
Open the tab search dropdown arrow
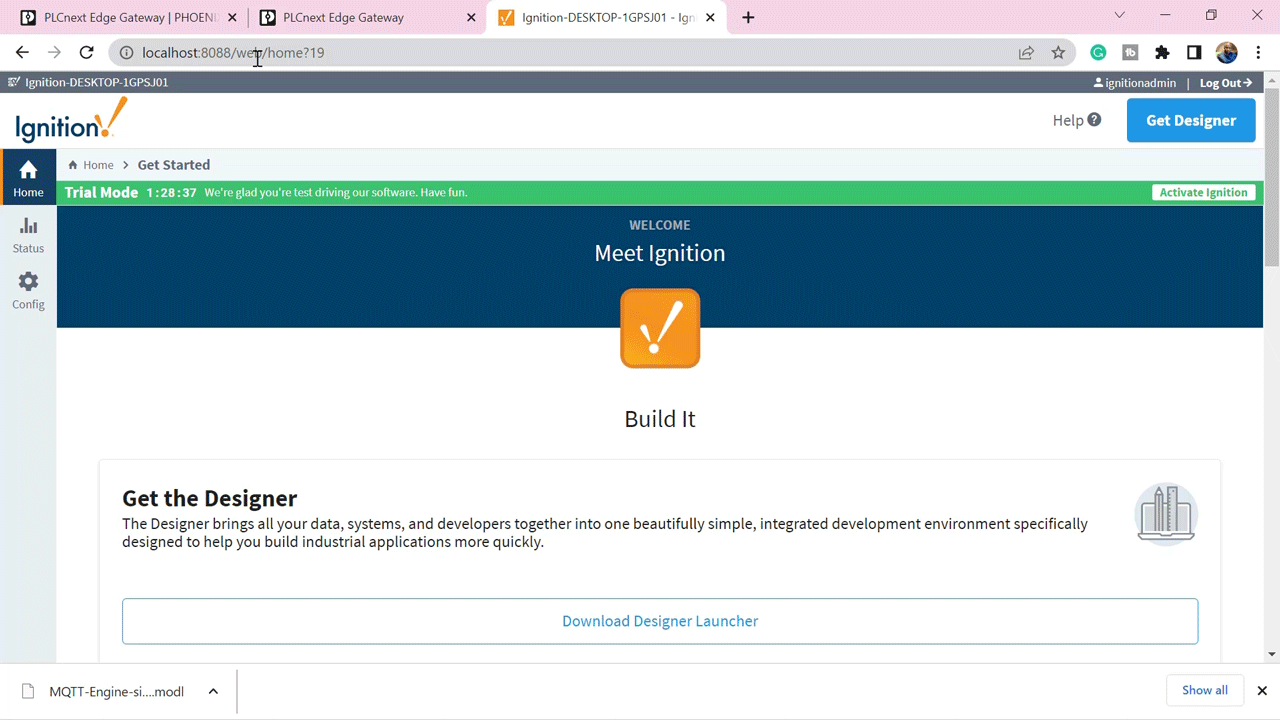[1119, 15]
